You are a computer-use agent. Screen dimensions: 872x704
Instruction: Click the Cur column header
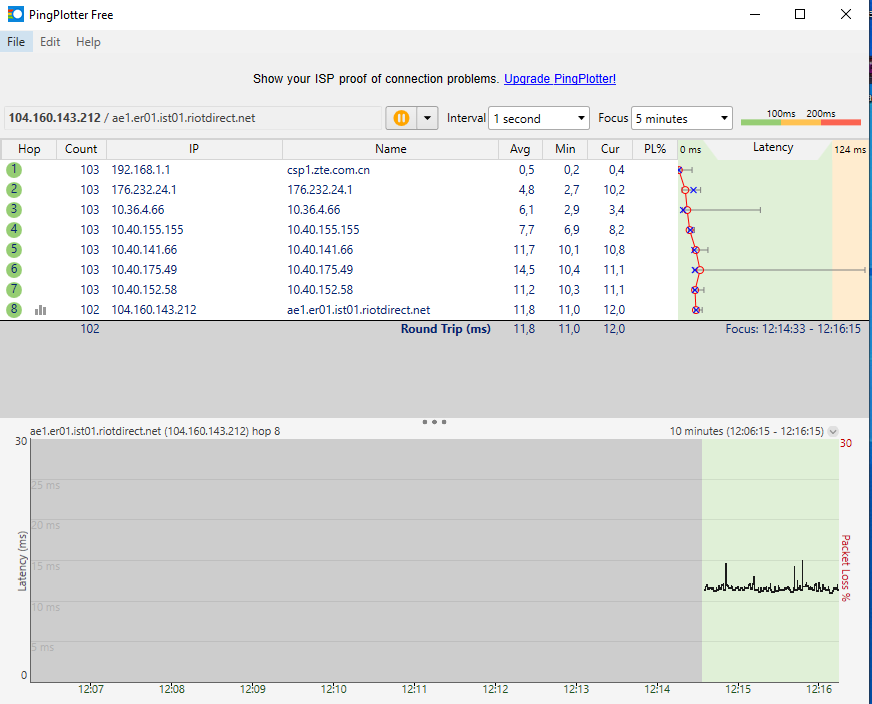tap(610, 149)
